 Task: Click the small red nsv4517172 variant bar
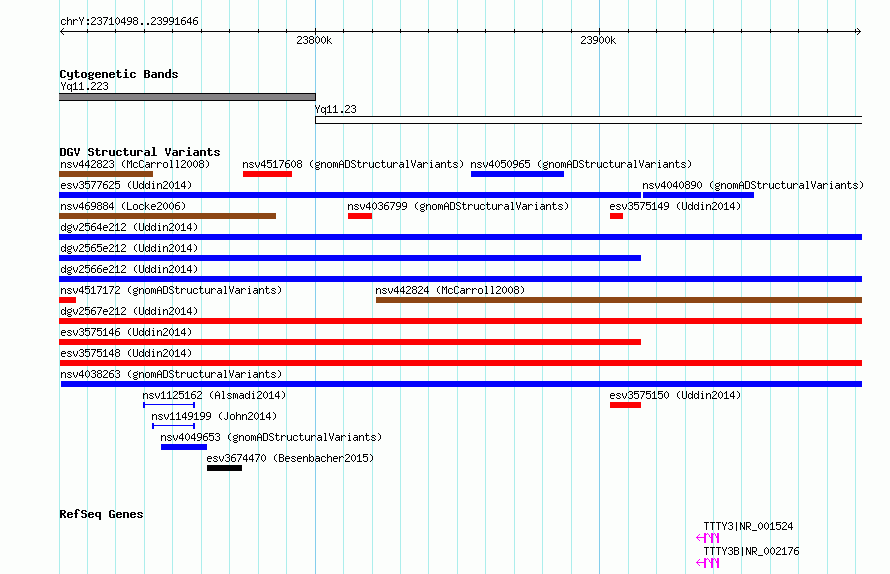tap(68, 300)
